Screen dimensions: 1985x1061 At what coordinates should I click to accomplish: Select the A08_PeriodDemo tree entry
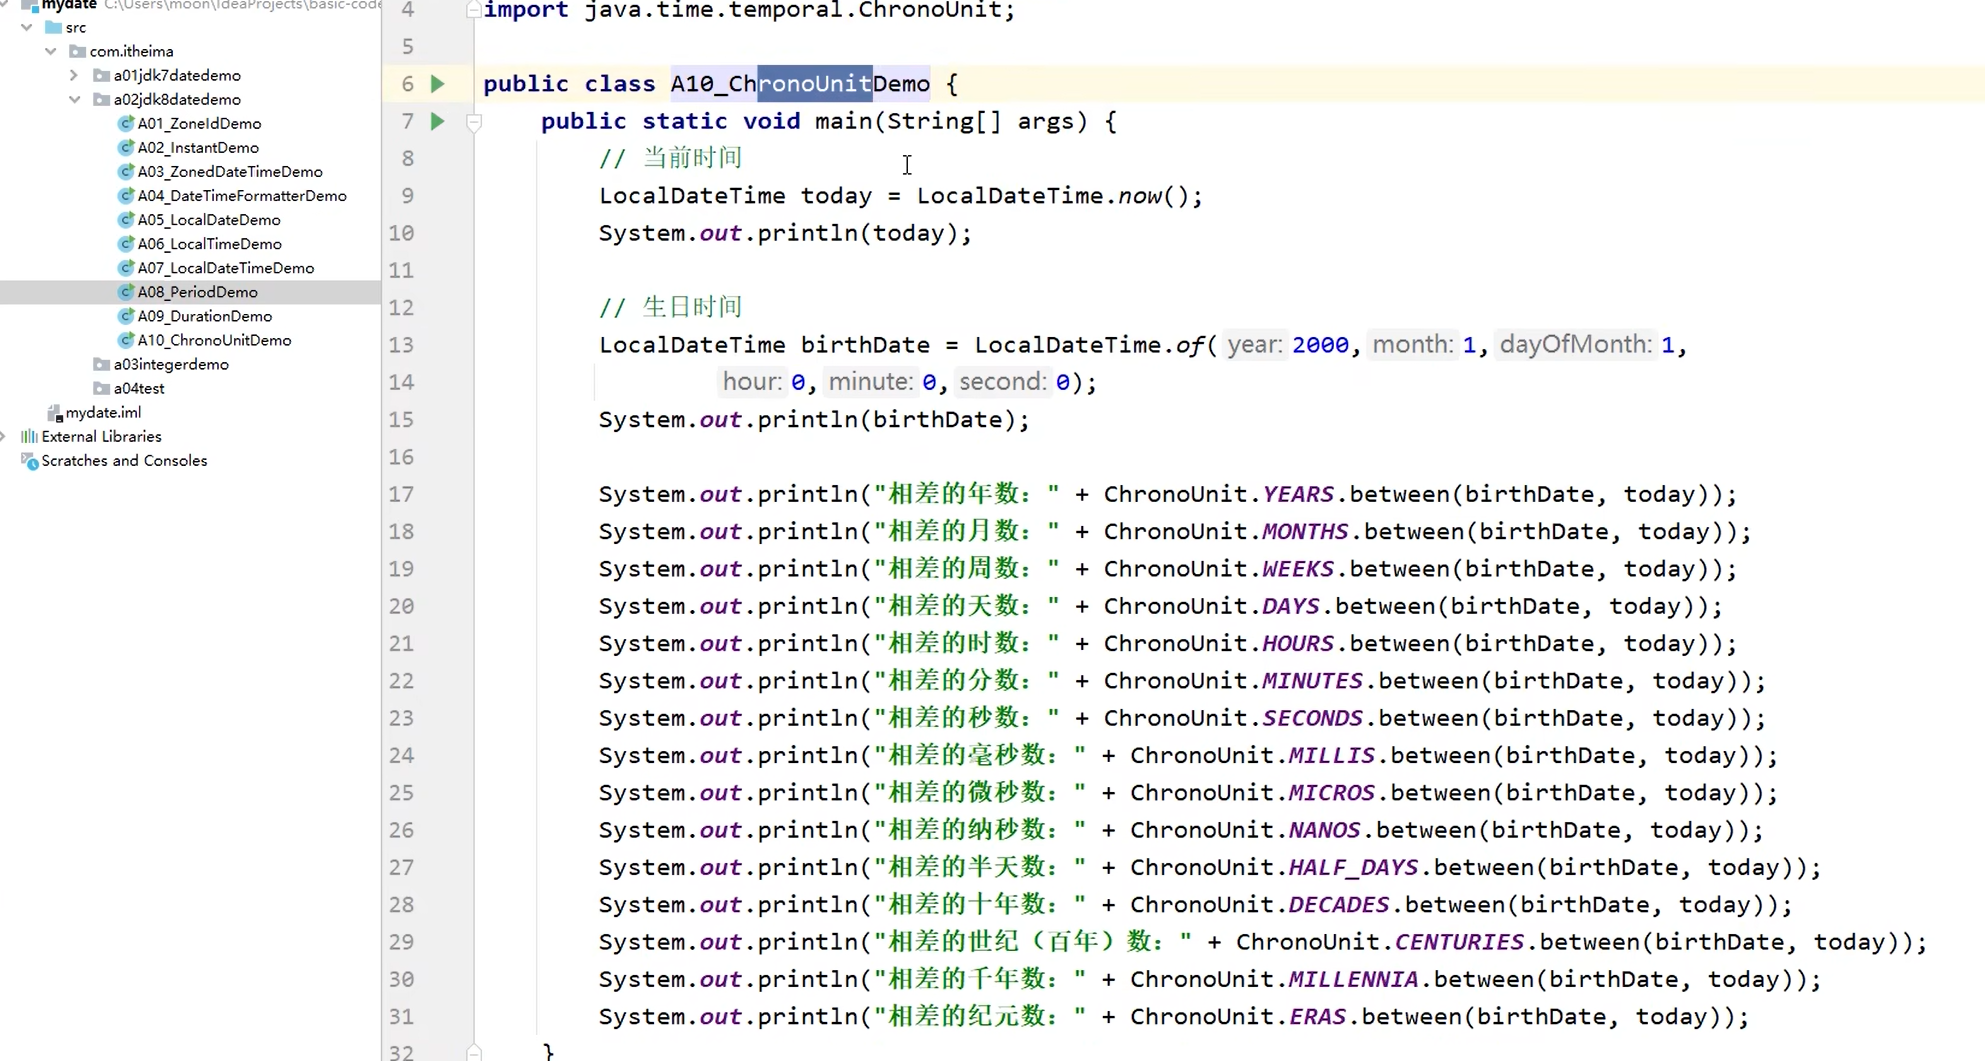pos(199,291)
